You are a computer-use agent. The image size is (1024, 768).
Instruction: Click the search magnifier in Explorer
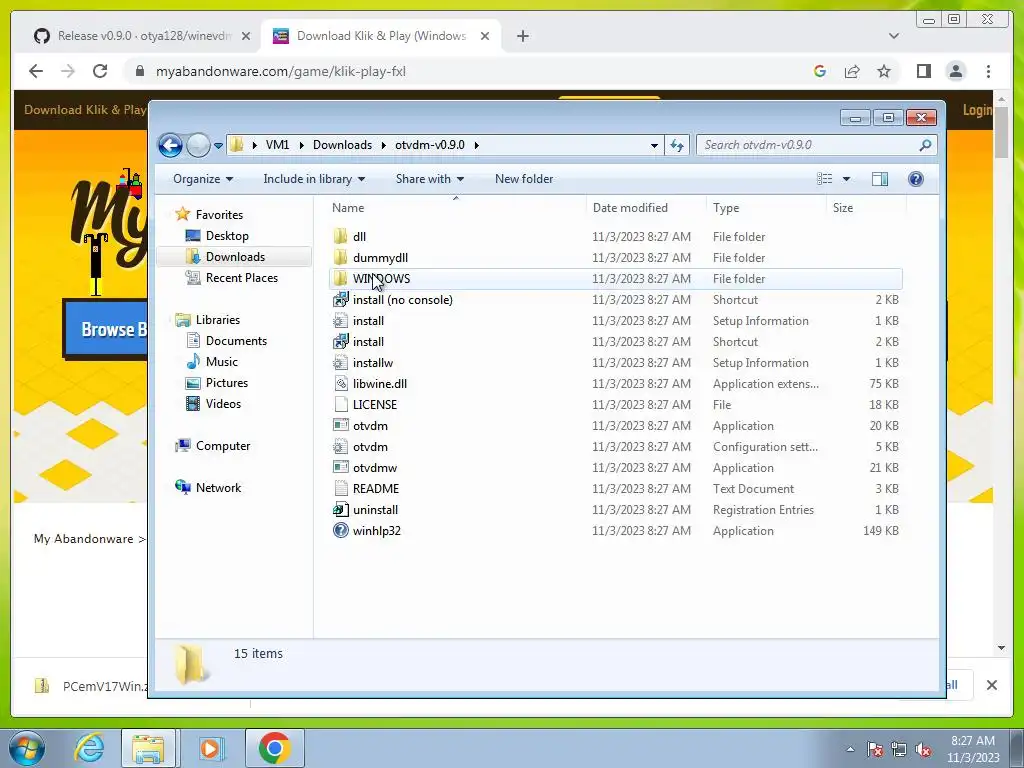click(x=925, y=145)
